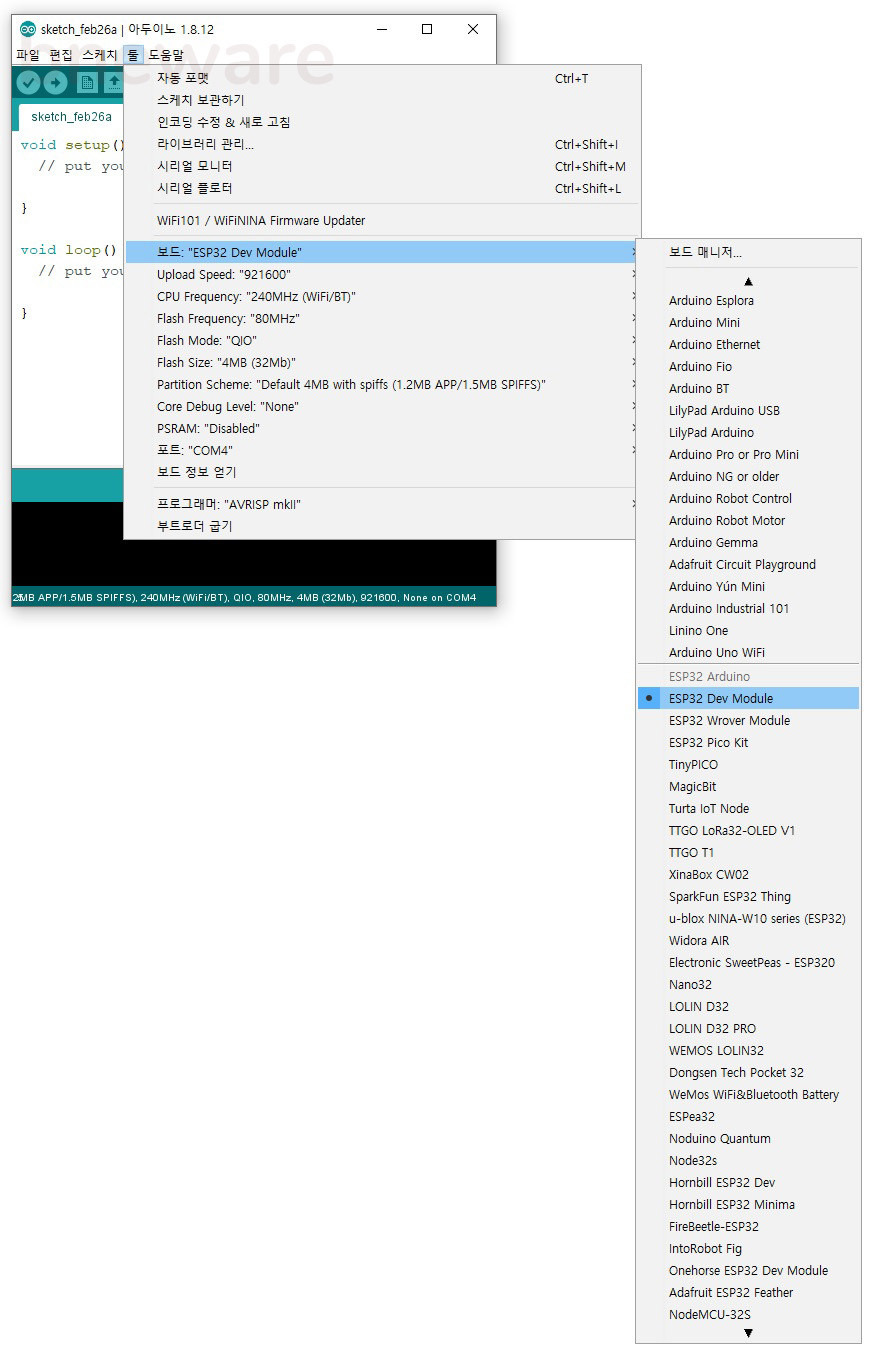Select TinyPICO board

[x=748, y=764]
